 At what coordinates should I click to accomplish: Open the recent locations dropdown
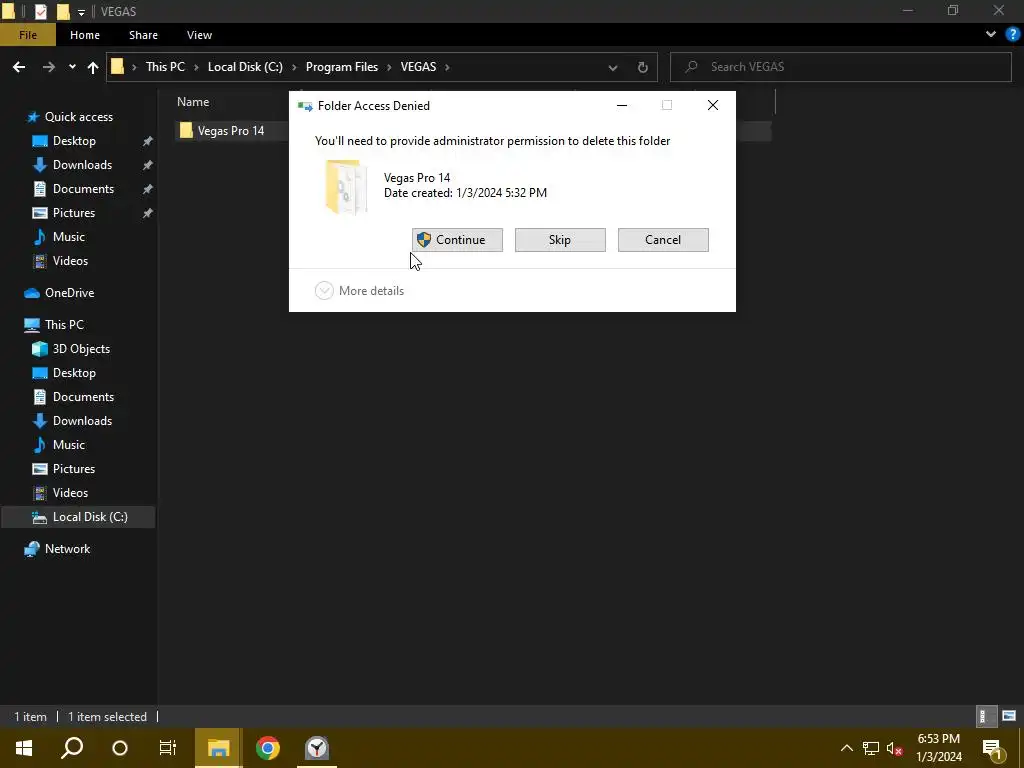click(72, 67)
